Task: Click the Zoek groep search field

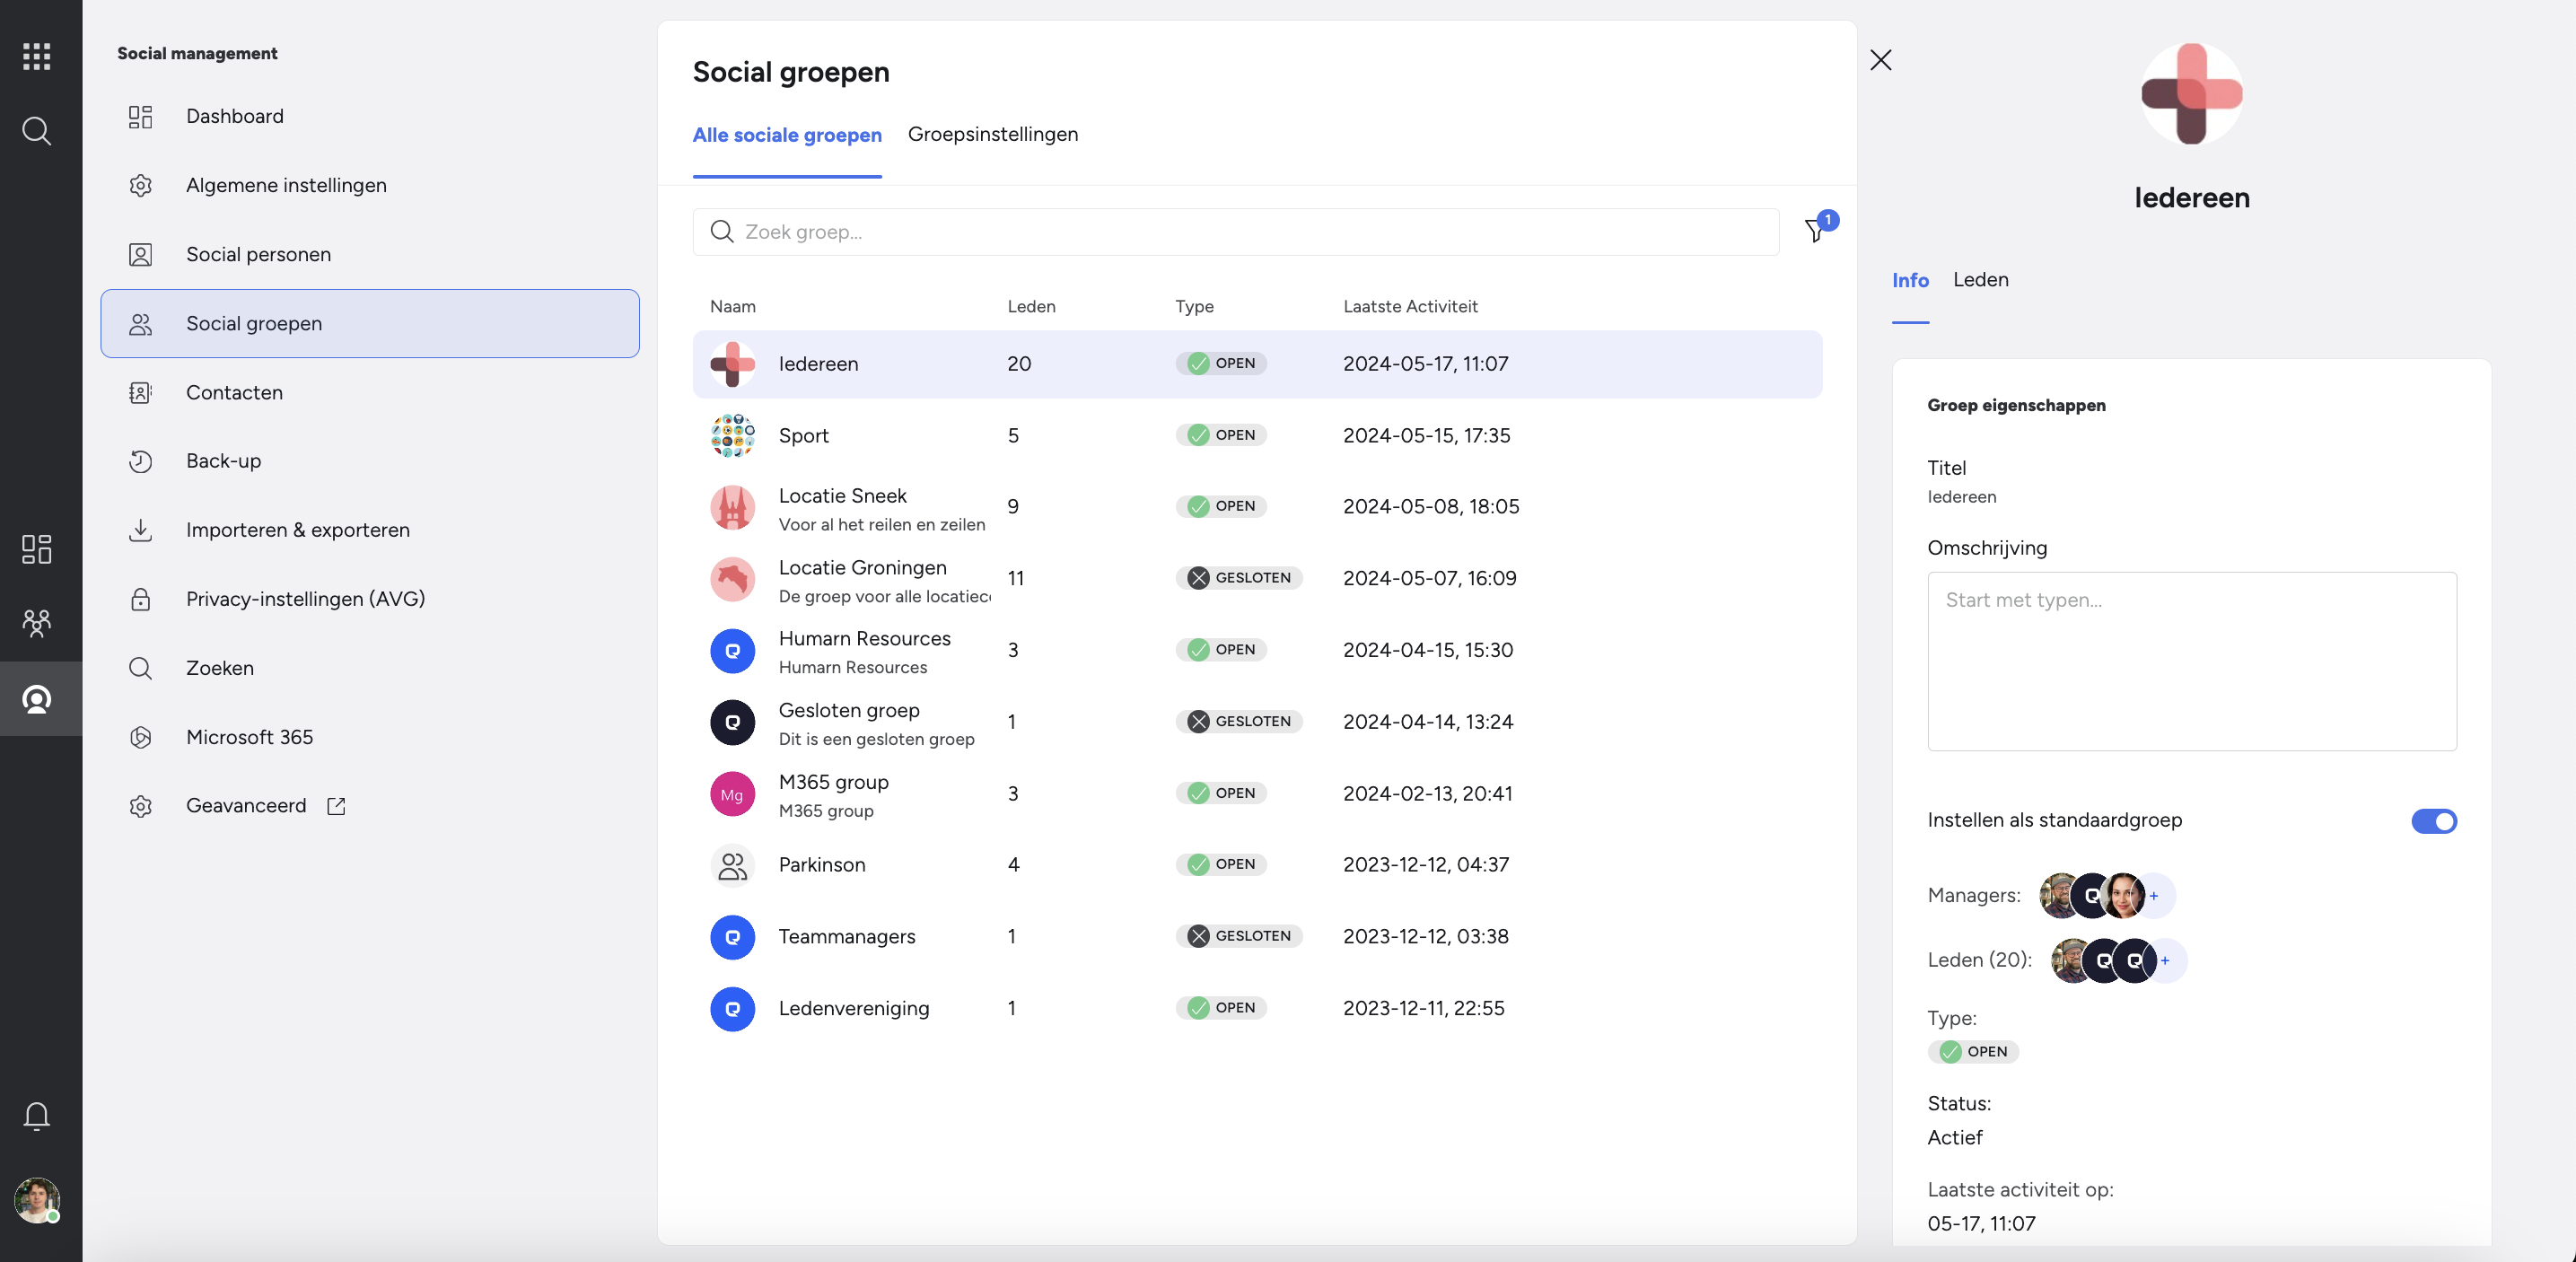Action: click(x=1236, y=232)
